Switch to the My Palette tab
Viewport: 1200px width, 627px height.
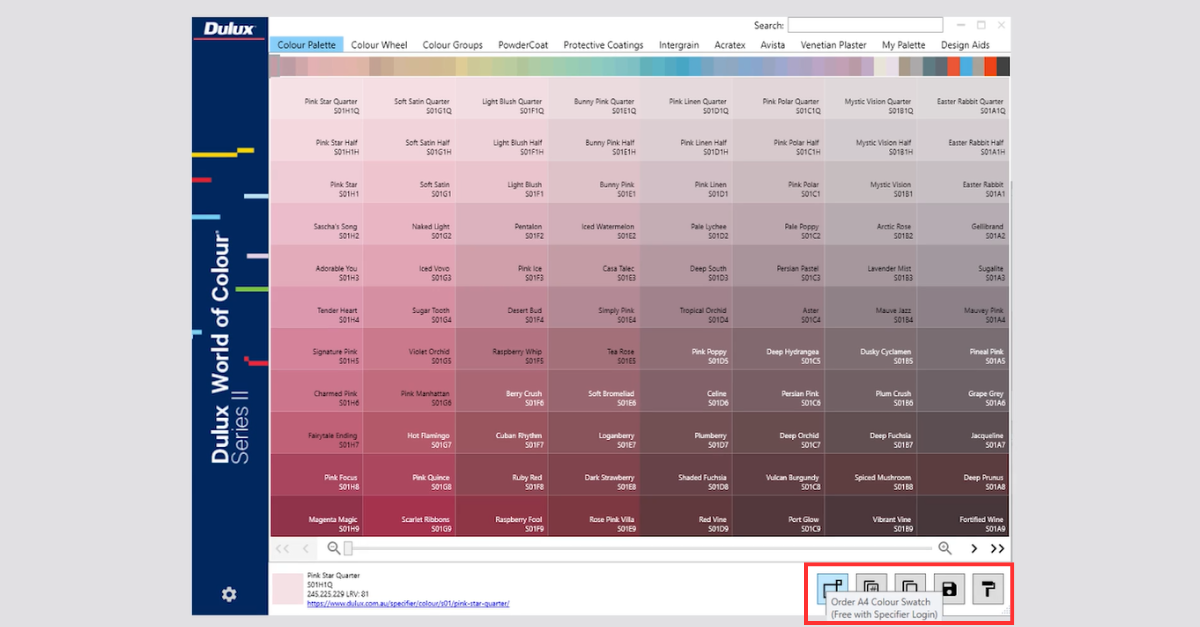pyautogui.click(x=903, y=45)
